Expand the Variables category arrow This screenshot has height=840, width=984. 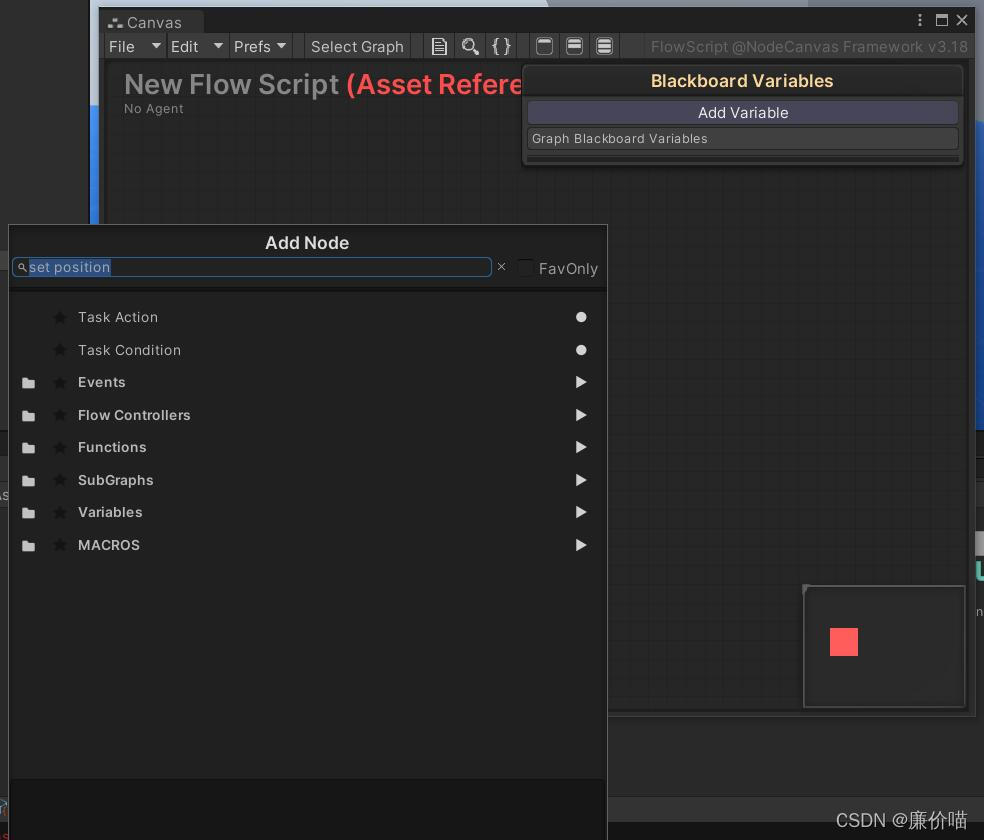pos(581,513)
